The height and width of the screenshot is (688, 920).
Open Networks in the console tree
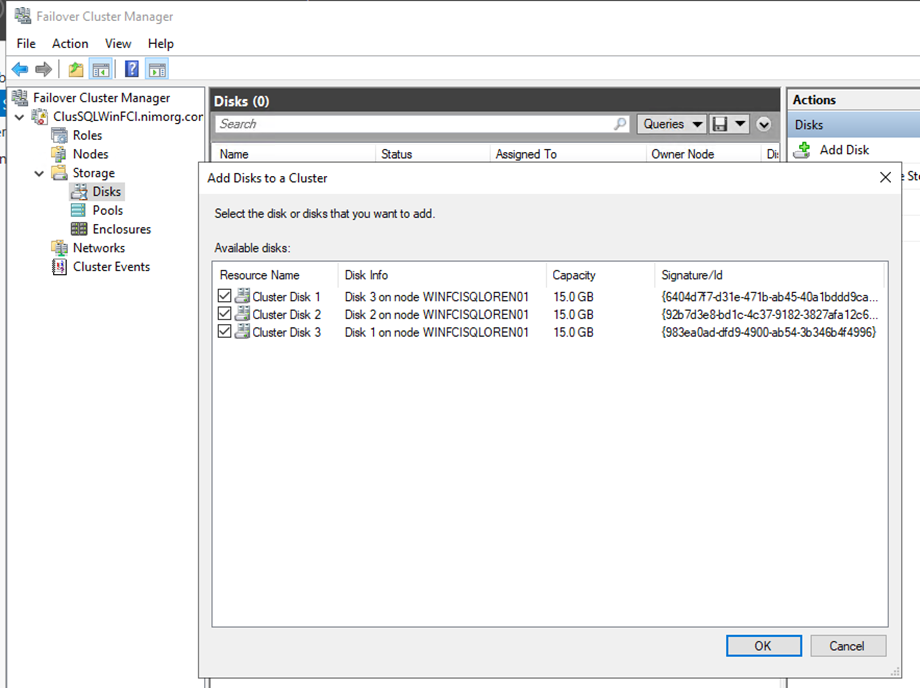pyautogui.click(x=99, y=248)
